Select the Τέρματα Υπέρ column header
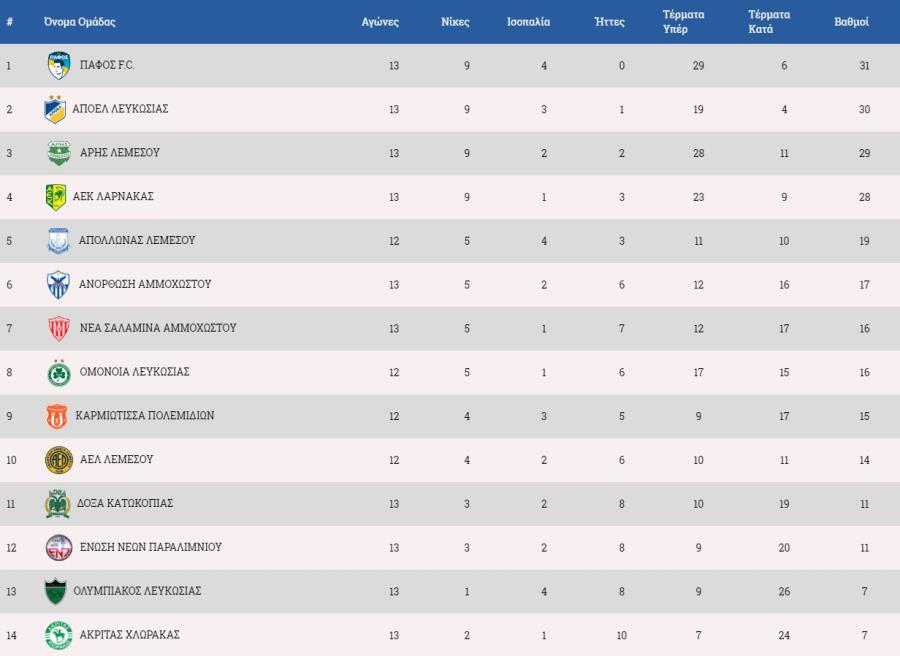 (683, 22)
